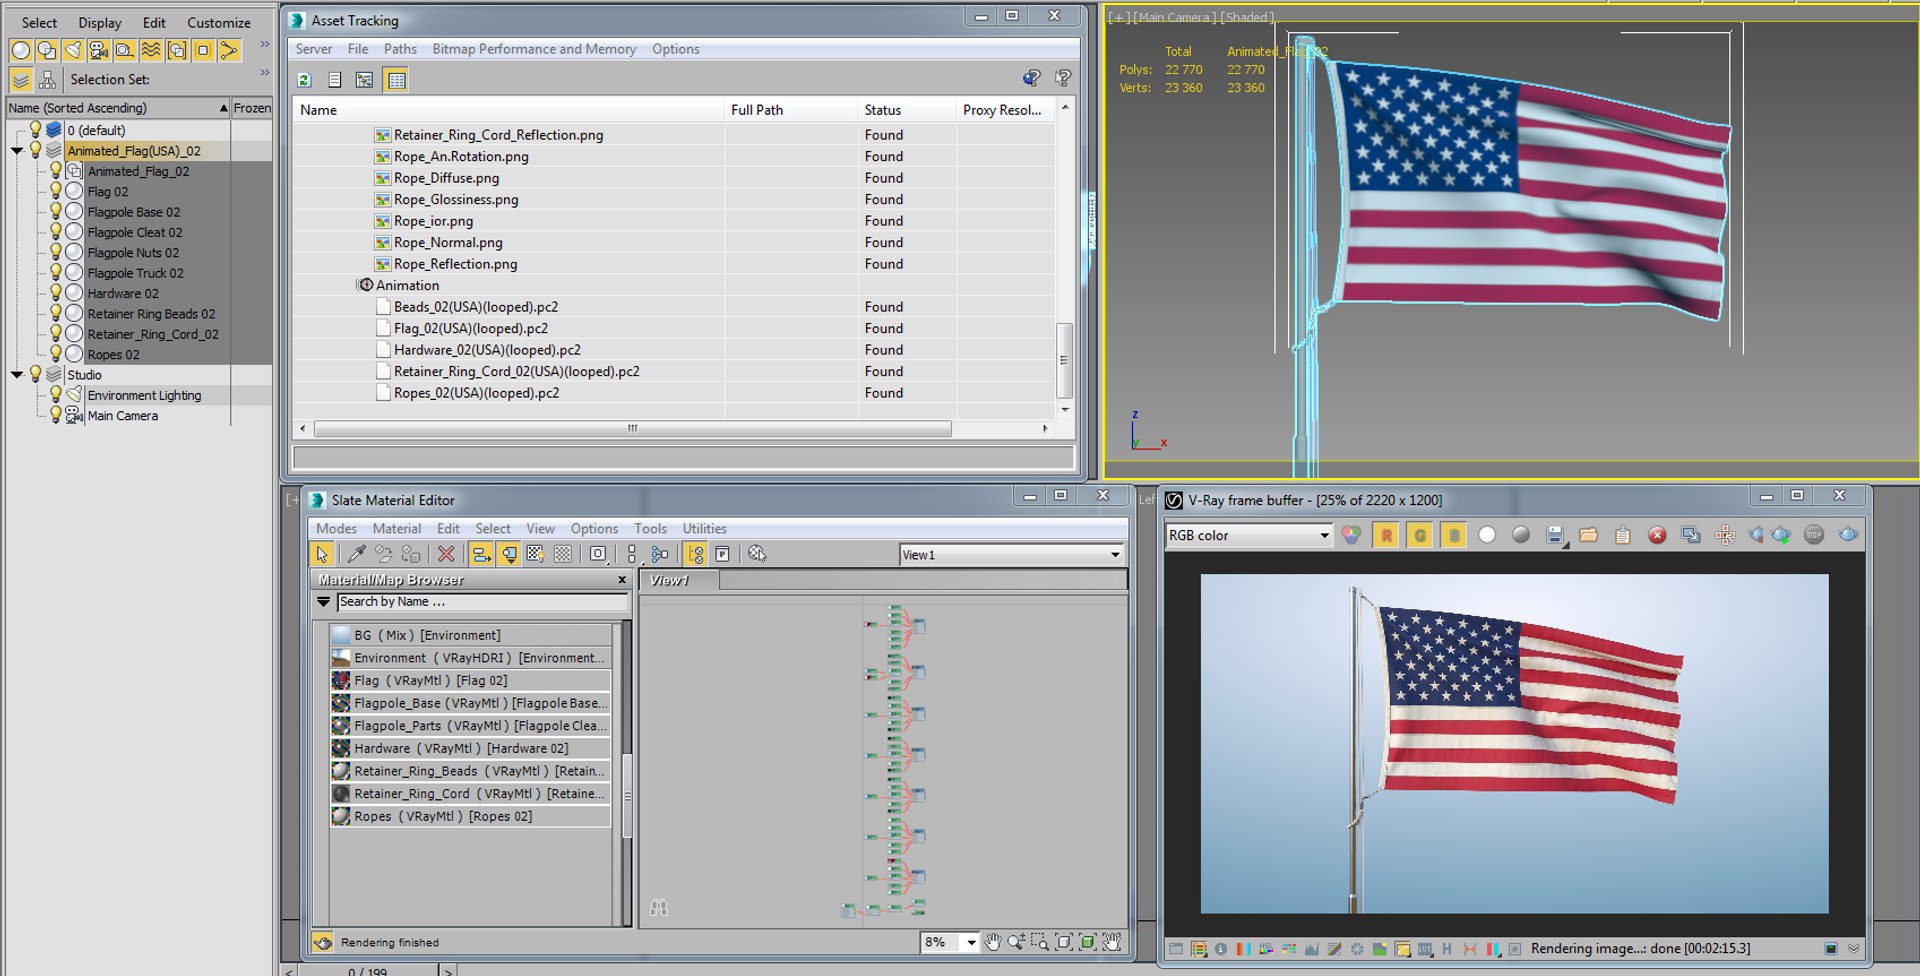Toggle visibility lightbulb for Main Camera
Screen dimensions: 1920x976
[56, 415]
